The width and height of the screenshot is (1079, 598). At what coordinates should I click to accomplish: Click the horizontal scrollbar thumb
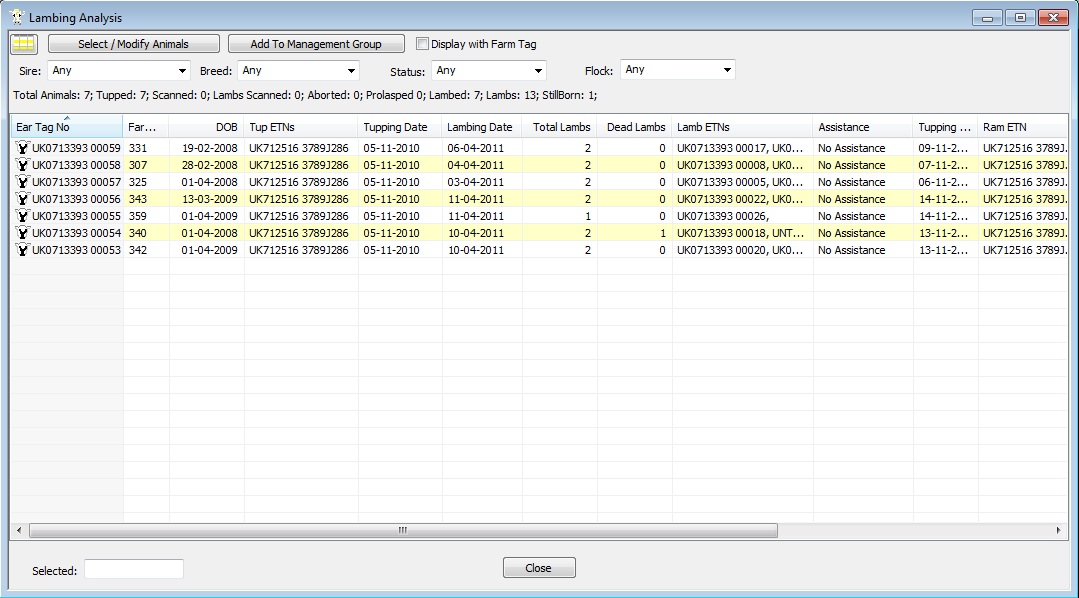click(403, 531)
